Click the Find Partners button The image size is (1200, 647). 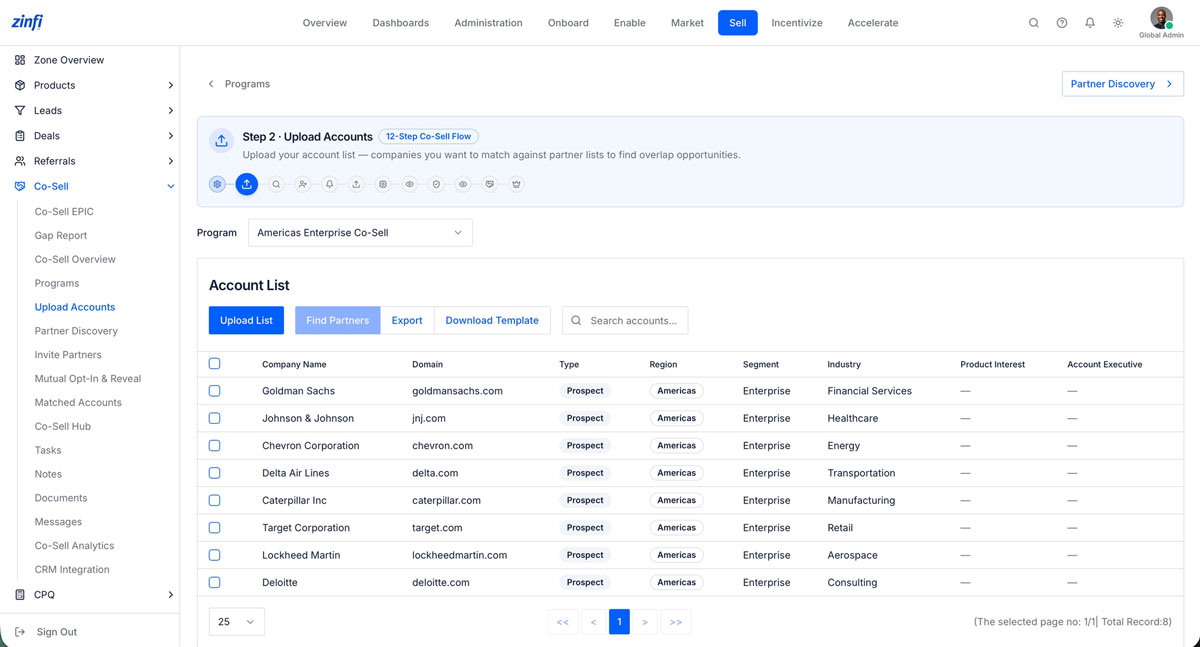click(x=338, y=320)
